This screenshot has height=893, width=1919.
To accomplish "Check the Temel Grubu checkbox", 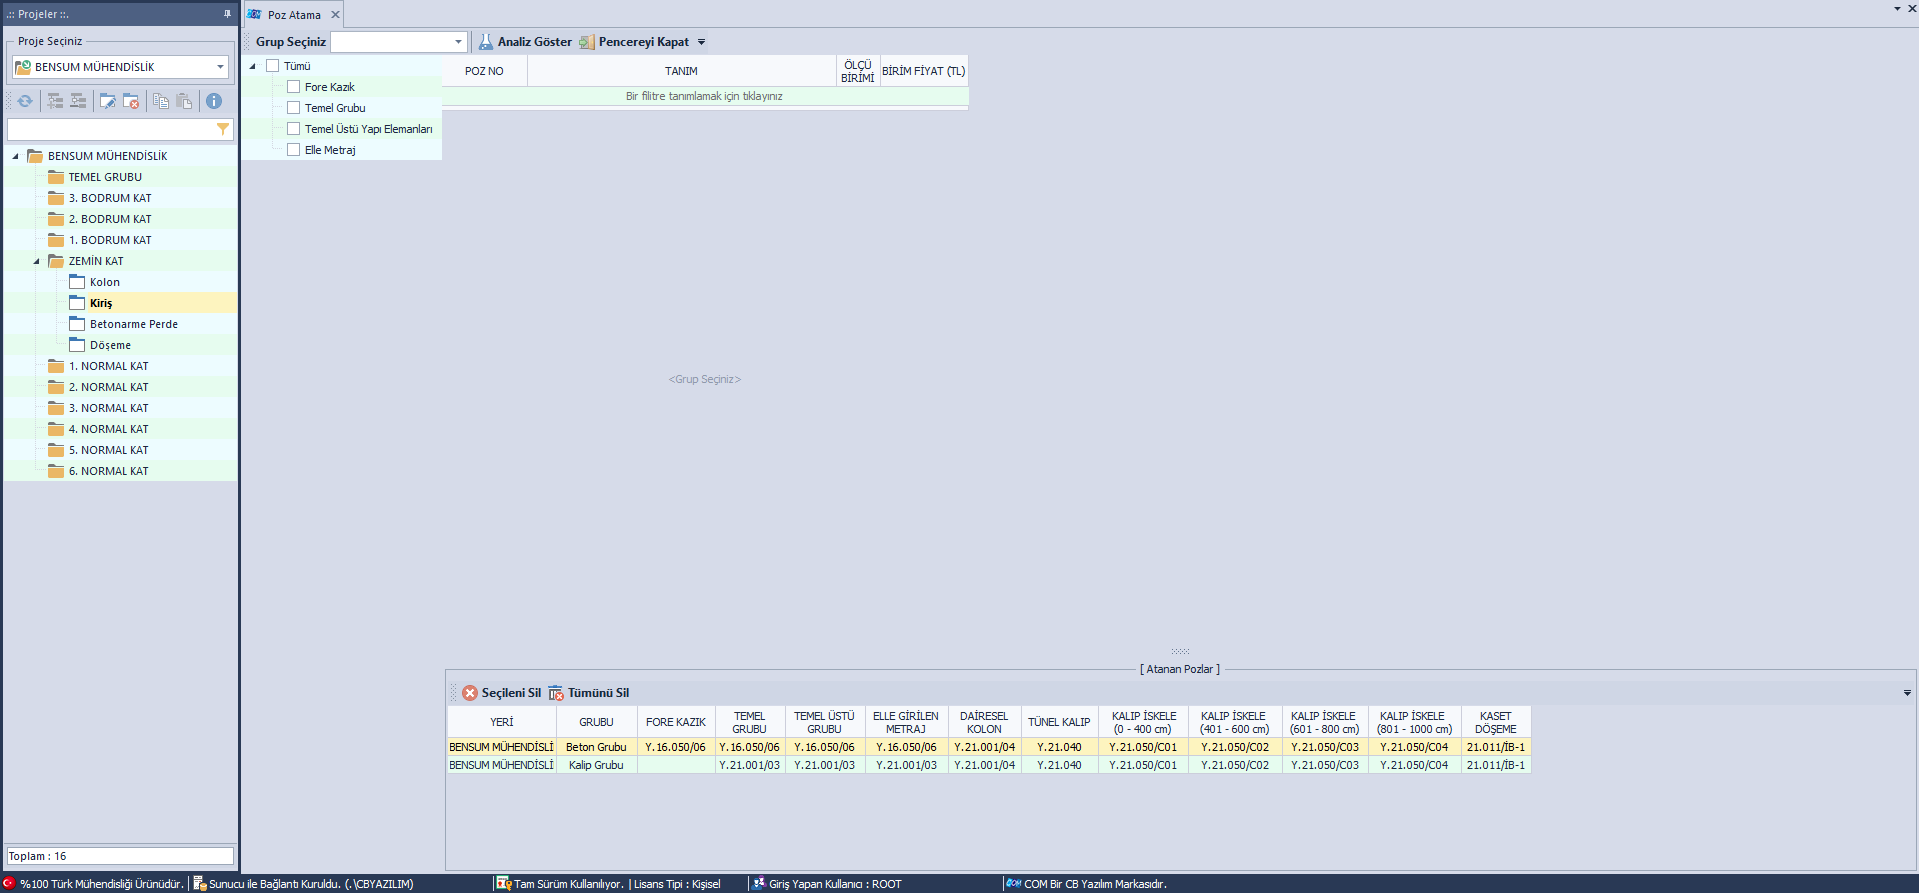I will (293, 108).
